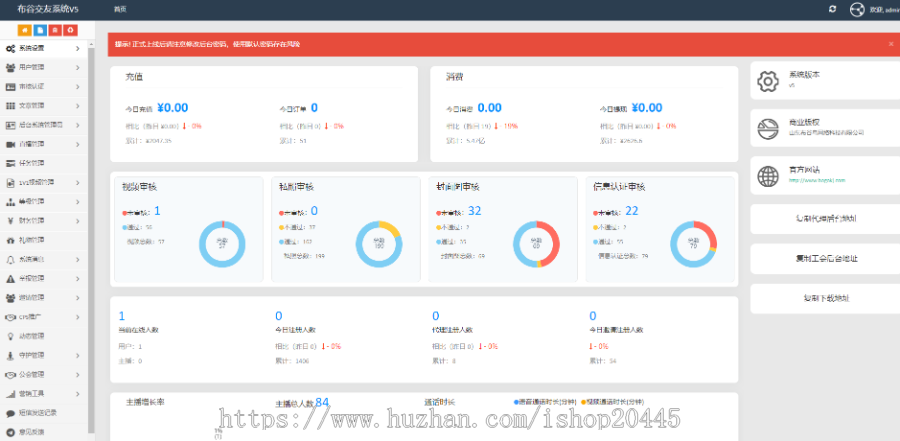900x441 pixels.
Task: Open the 首页 tab in top bar
Action: click(x=120, y=10)
